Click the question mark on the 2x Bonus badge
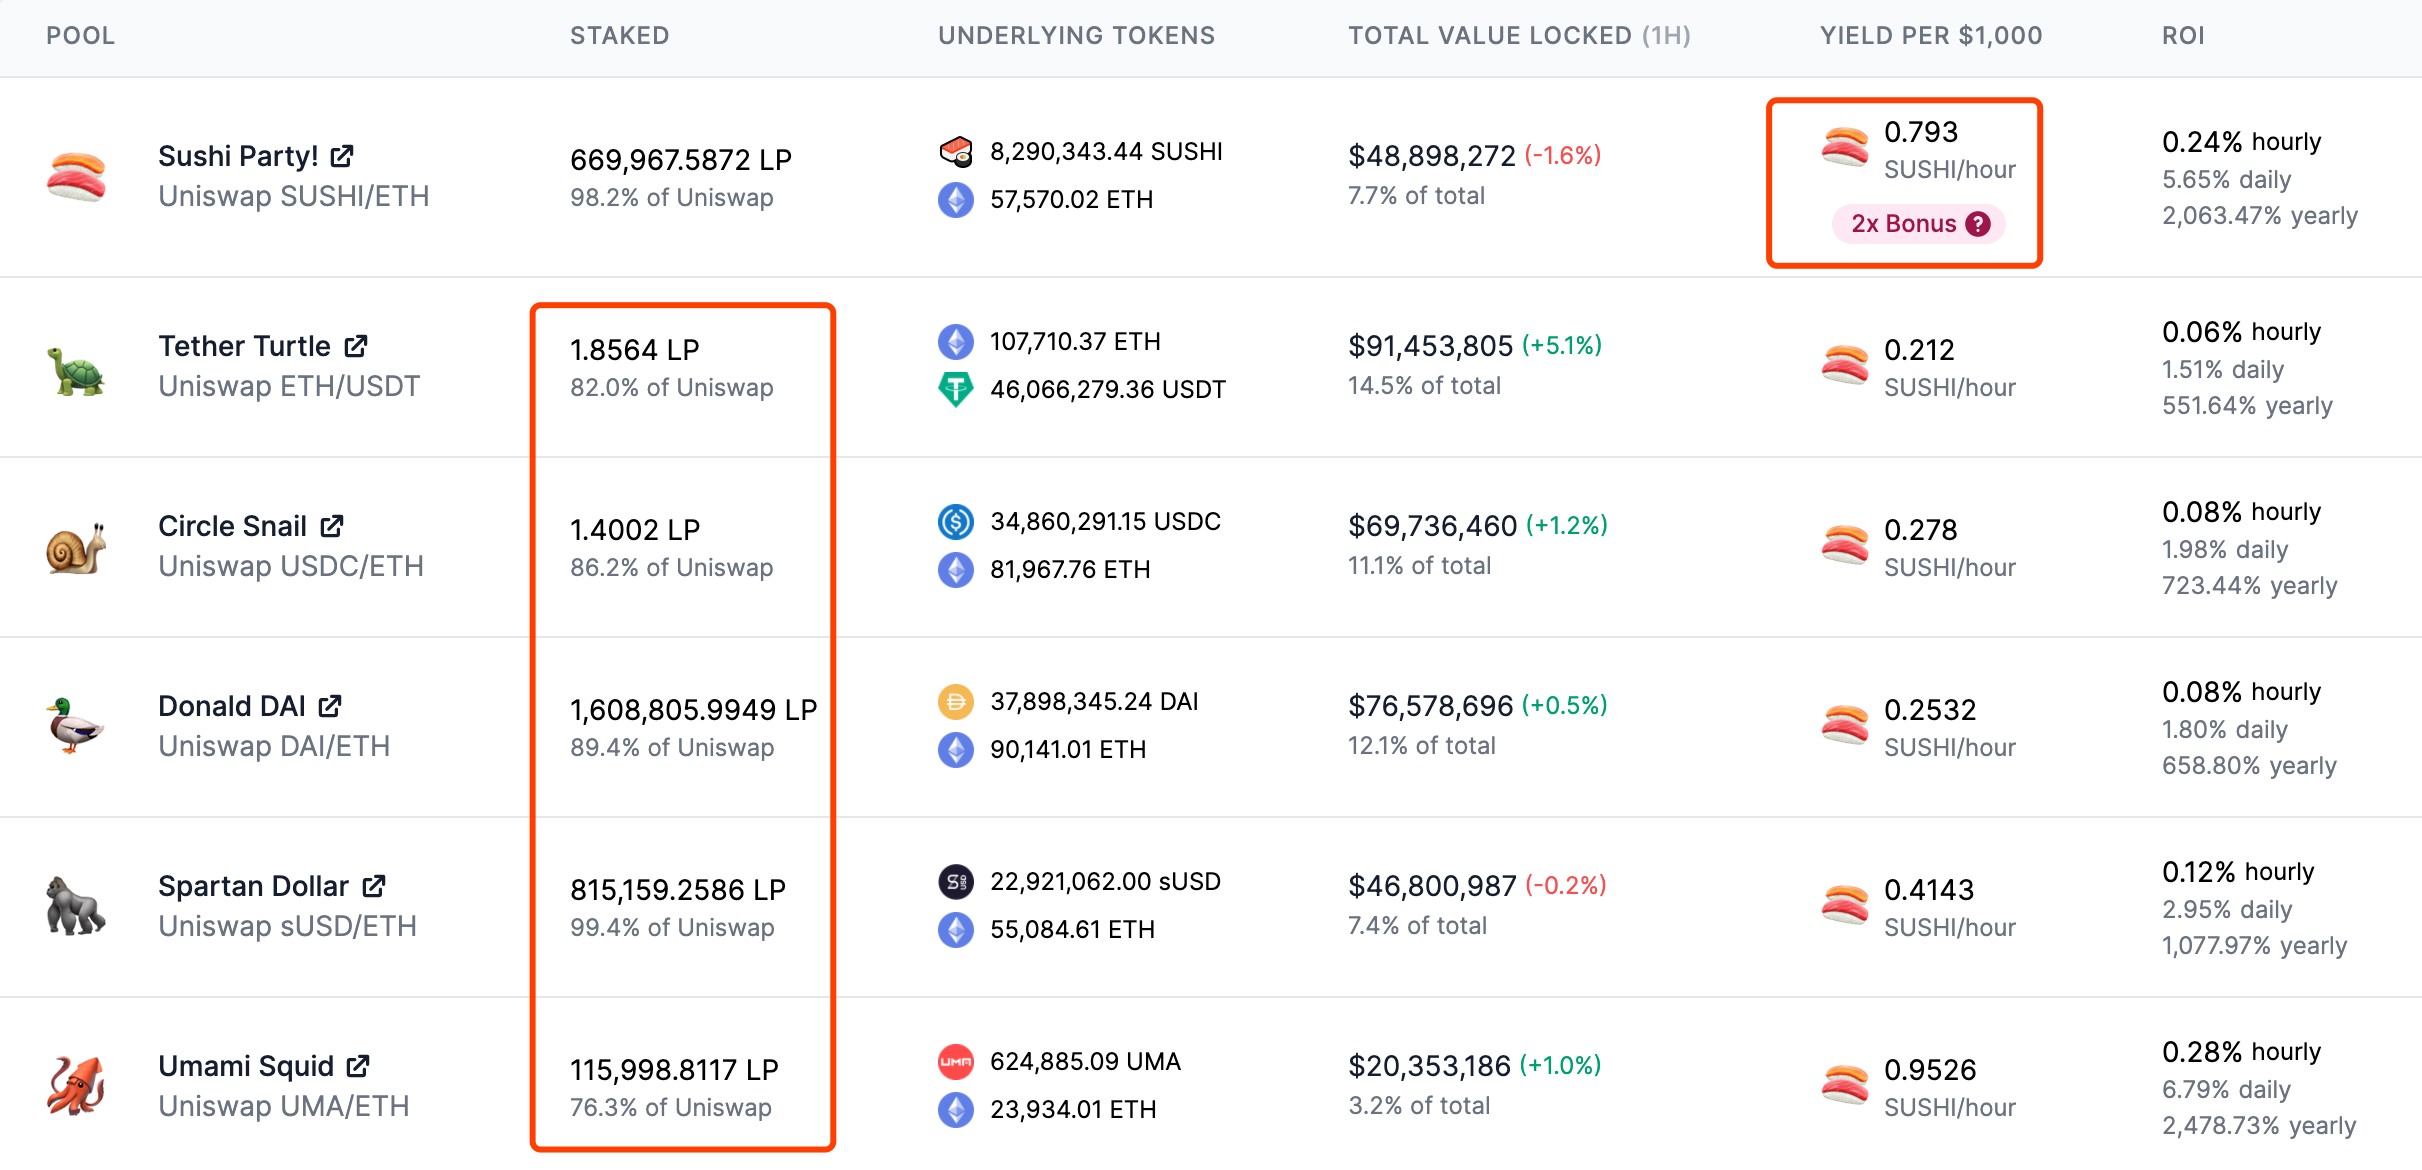The image size is (2422, 1170). pos(1977,224)
